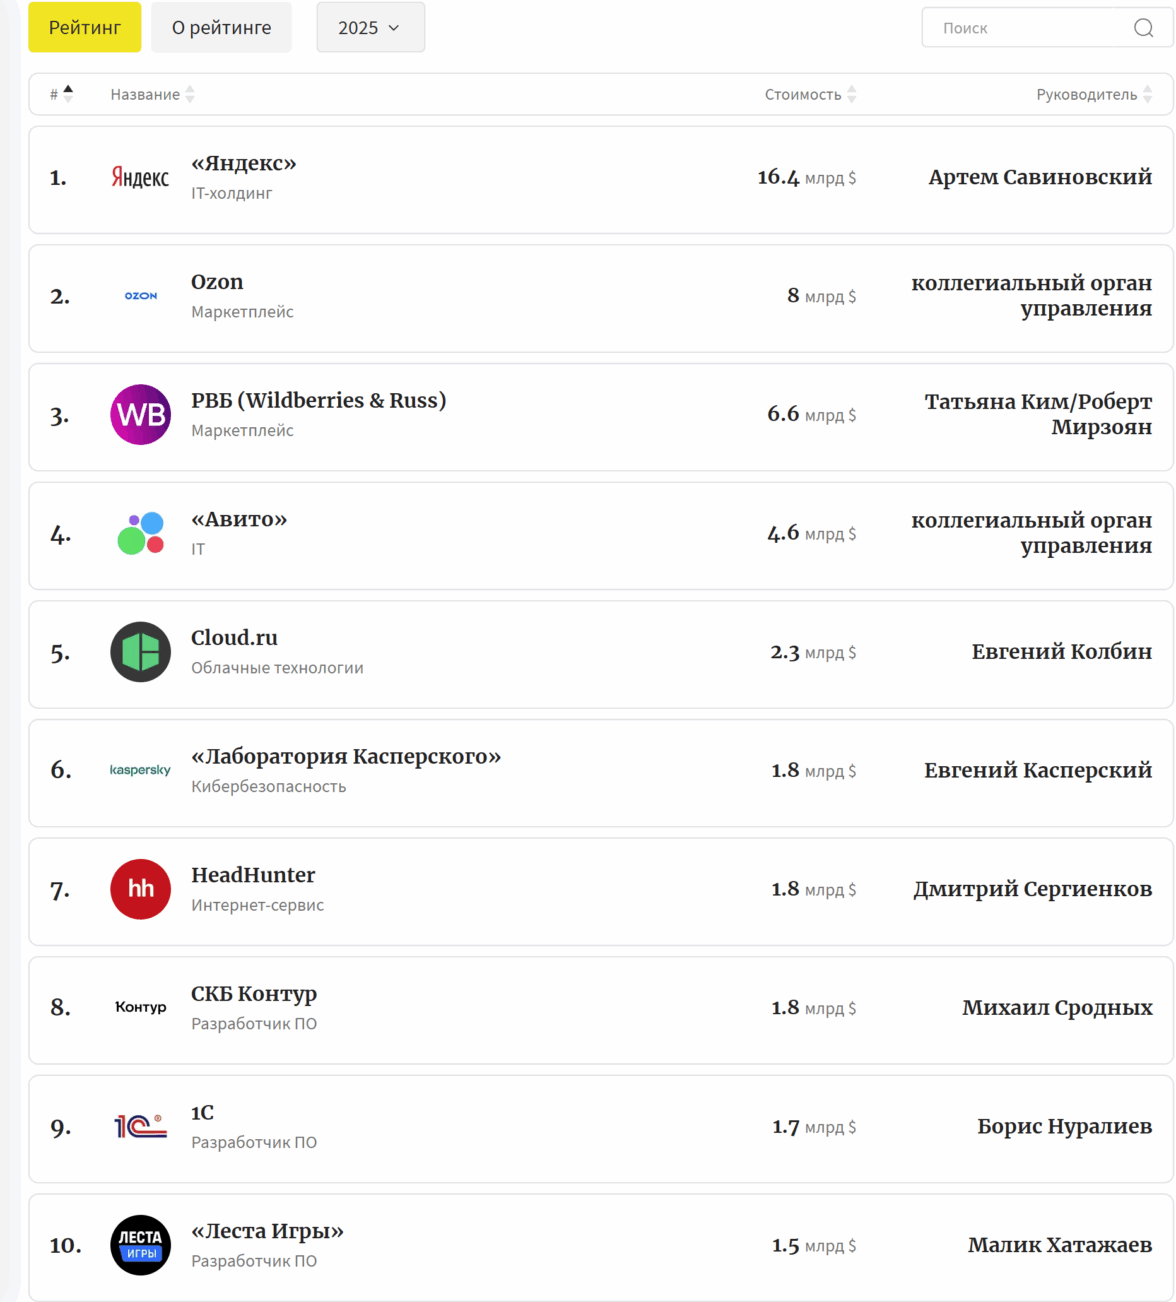Screen dimensions: 1176x1302
Task: Sort the list by Стоимость
Action: (x=810, y=94)
